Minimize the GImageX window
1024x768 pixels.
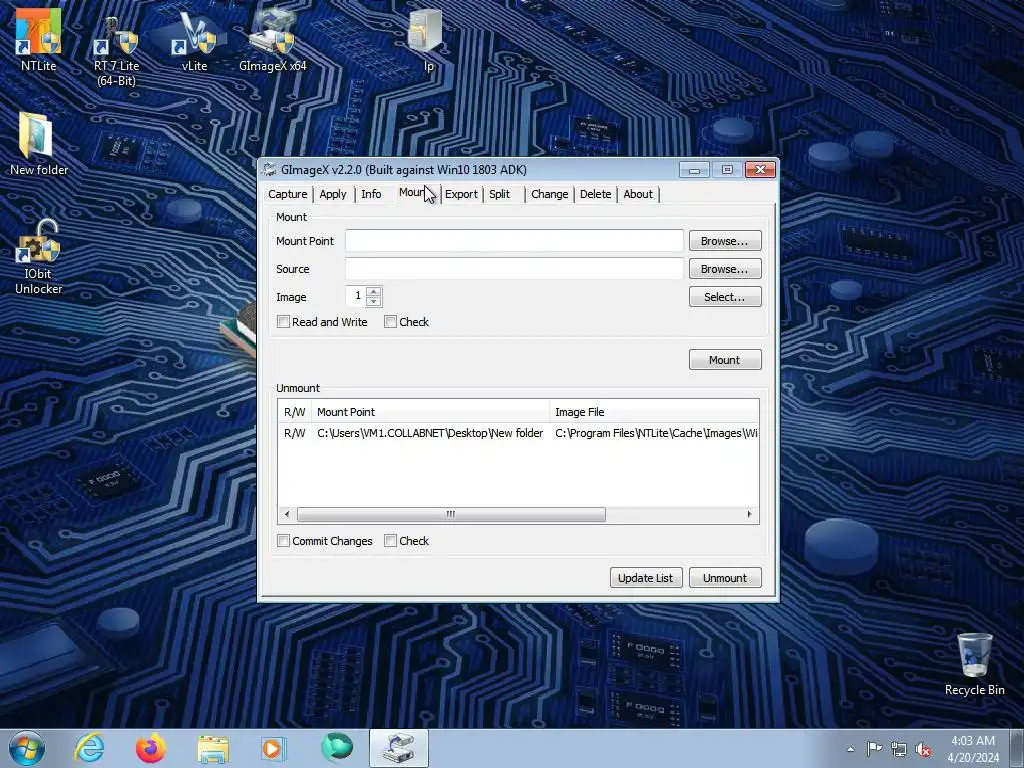coord(694,170)
